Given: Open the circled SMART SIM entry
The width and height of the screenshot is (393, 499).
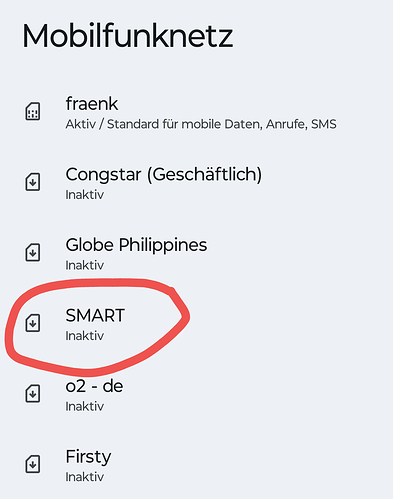Looking at the screenshot, I should (196, 324).
